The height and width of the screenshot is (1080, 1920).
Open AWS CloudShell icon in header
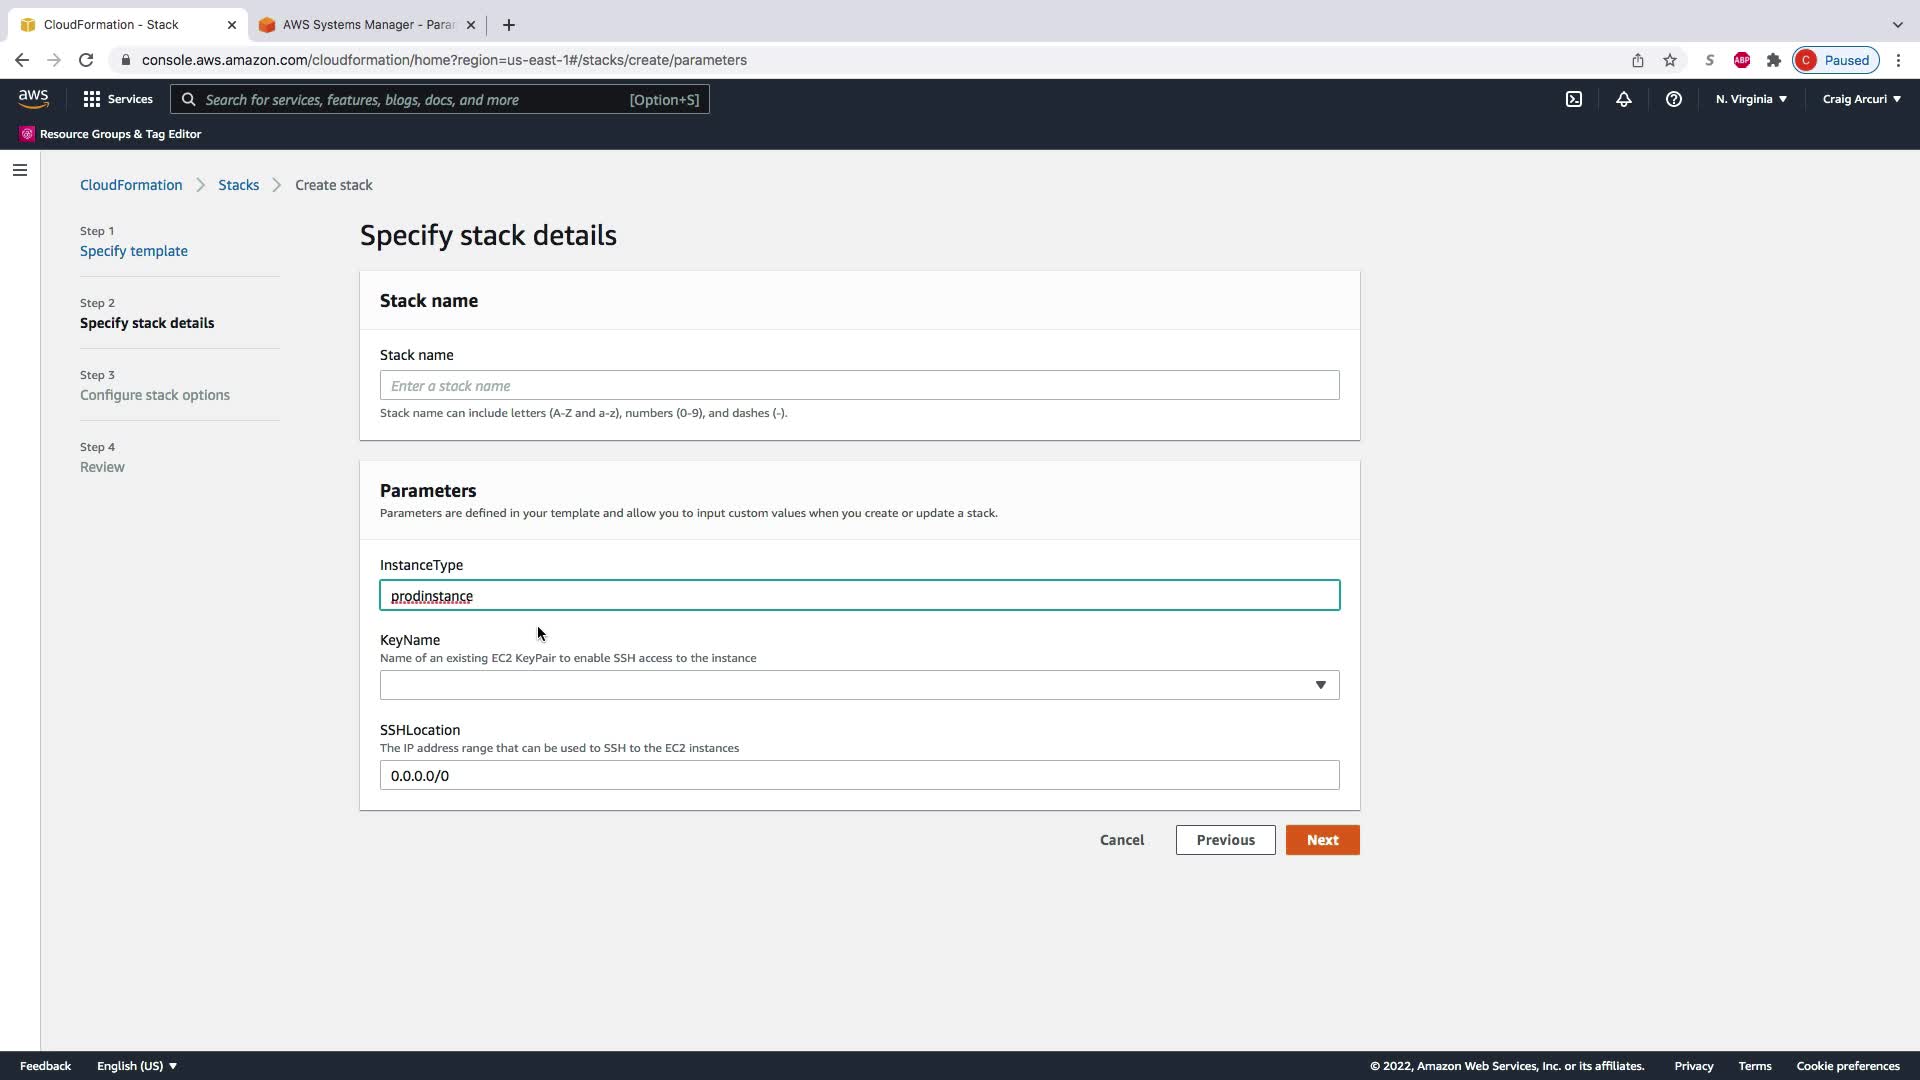(1574, 99)
